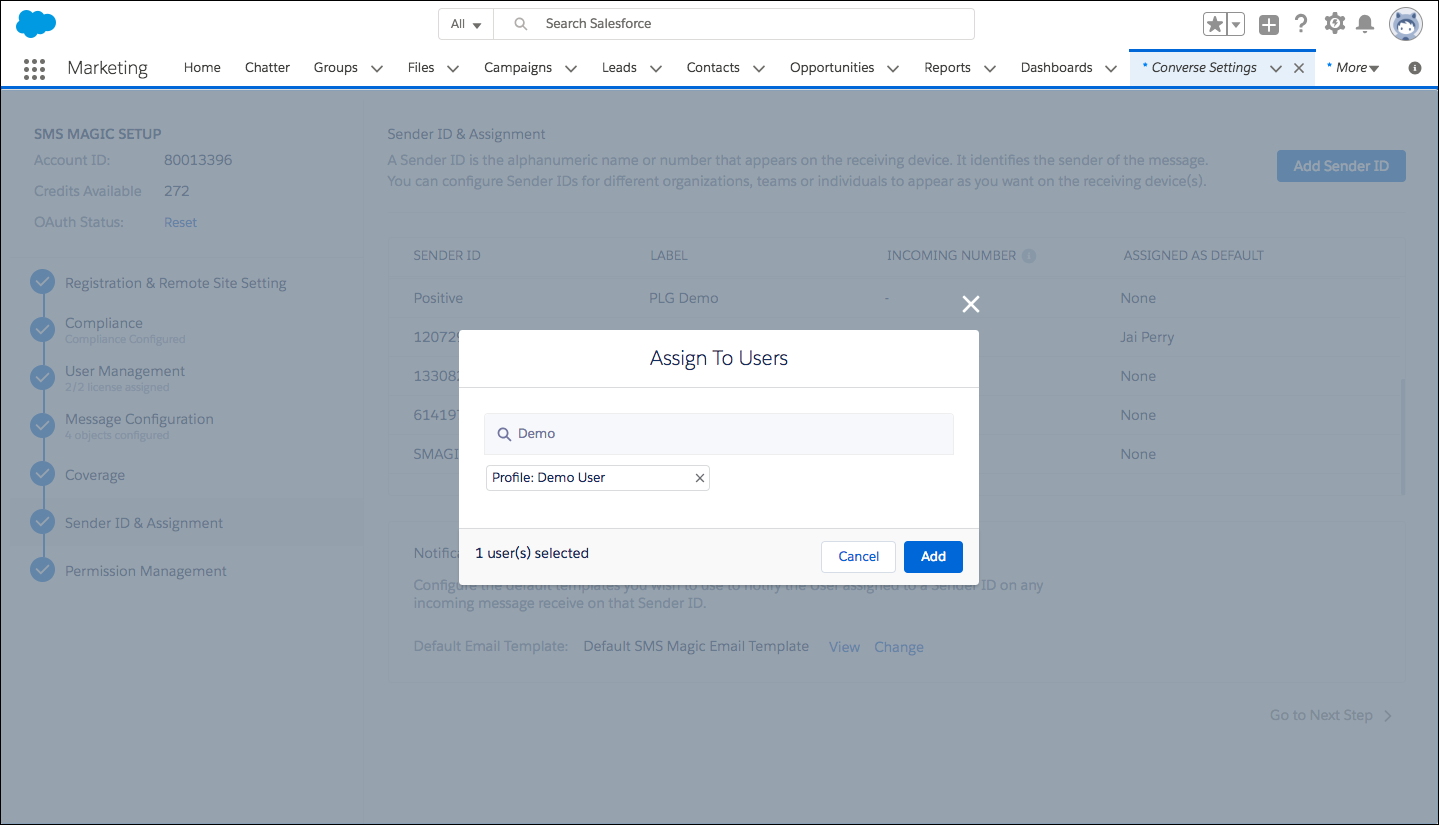Go to the Home tab
The width and height of the screenshot is (1439, 825).
[202, 68]
